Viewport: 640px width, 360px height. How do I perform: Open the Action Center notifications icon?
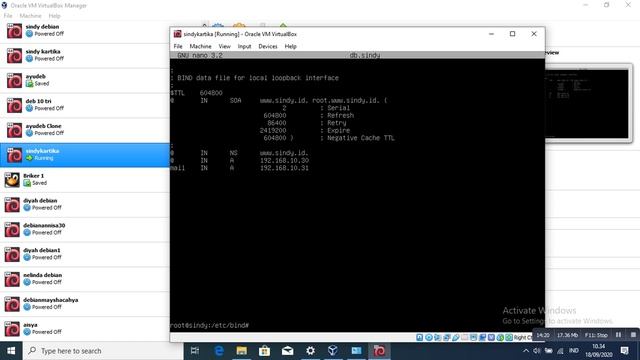pyautogui.click(x=624, y=351)
